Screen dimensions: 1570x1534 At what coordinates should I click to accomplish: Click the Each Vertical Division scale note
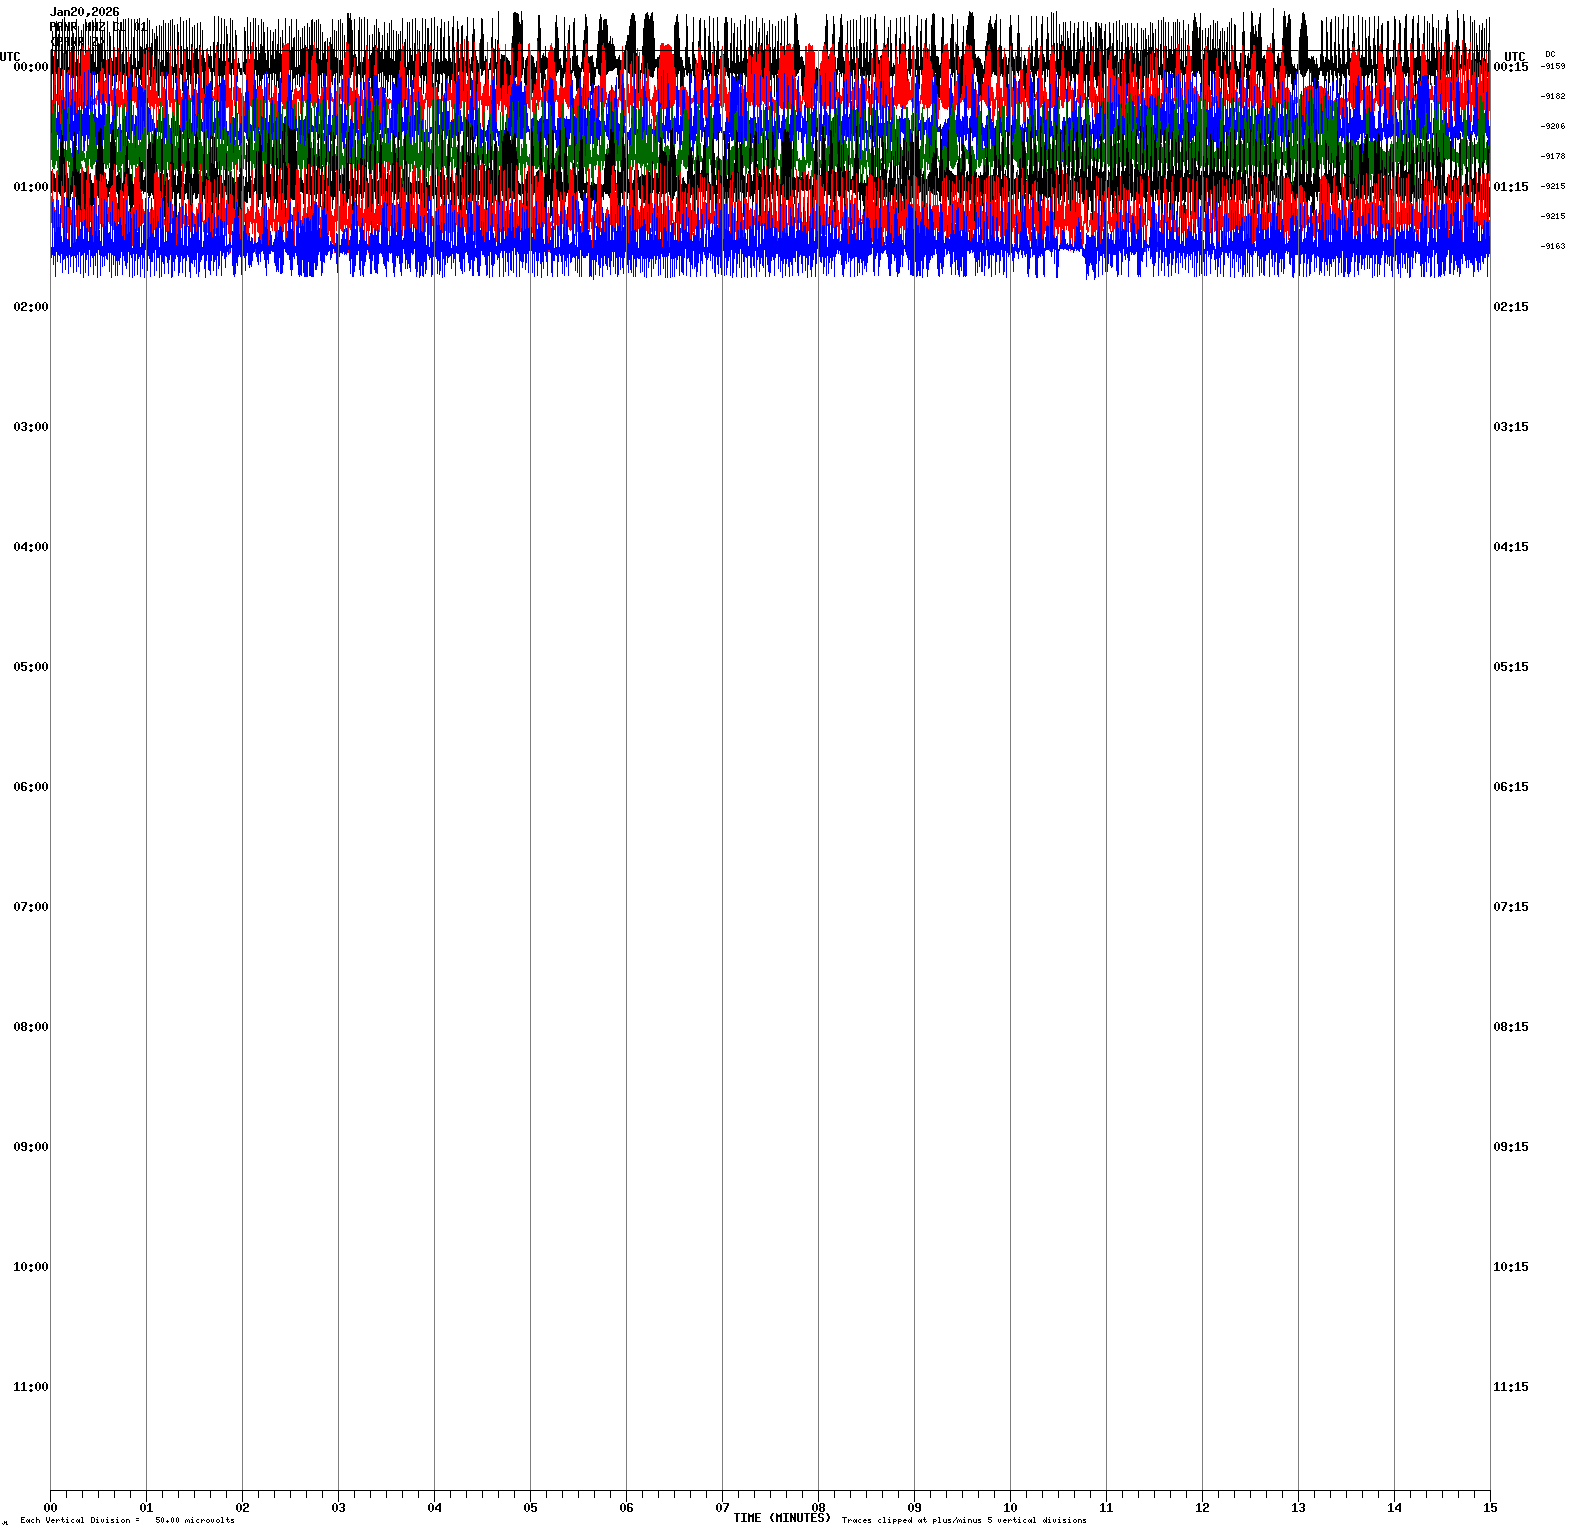[127, 1521]
